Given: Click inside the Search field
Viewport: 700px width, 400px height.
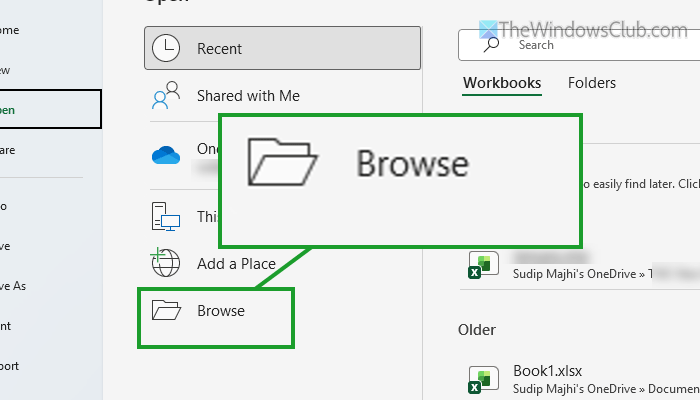Looking at the screenshot, I should coord(579,45).
